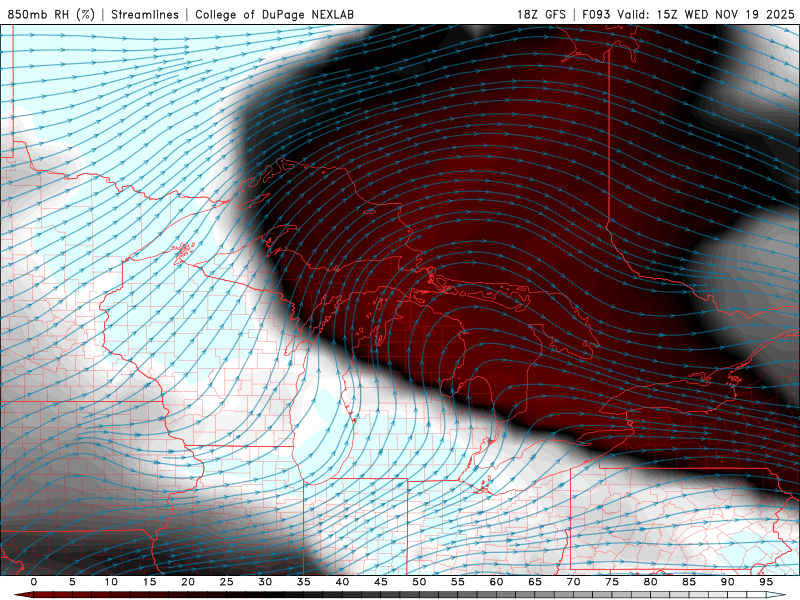Select the '10' label on the RH scale
Image resolution: width=800 pixels, height=600 pixels.
click(x=111, y=582)
